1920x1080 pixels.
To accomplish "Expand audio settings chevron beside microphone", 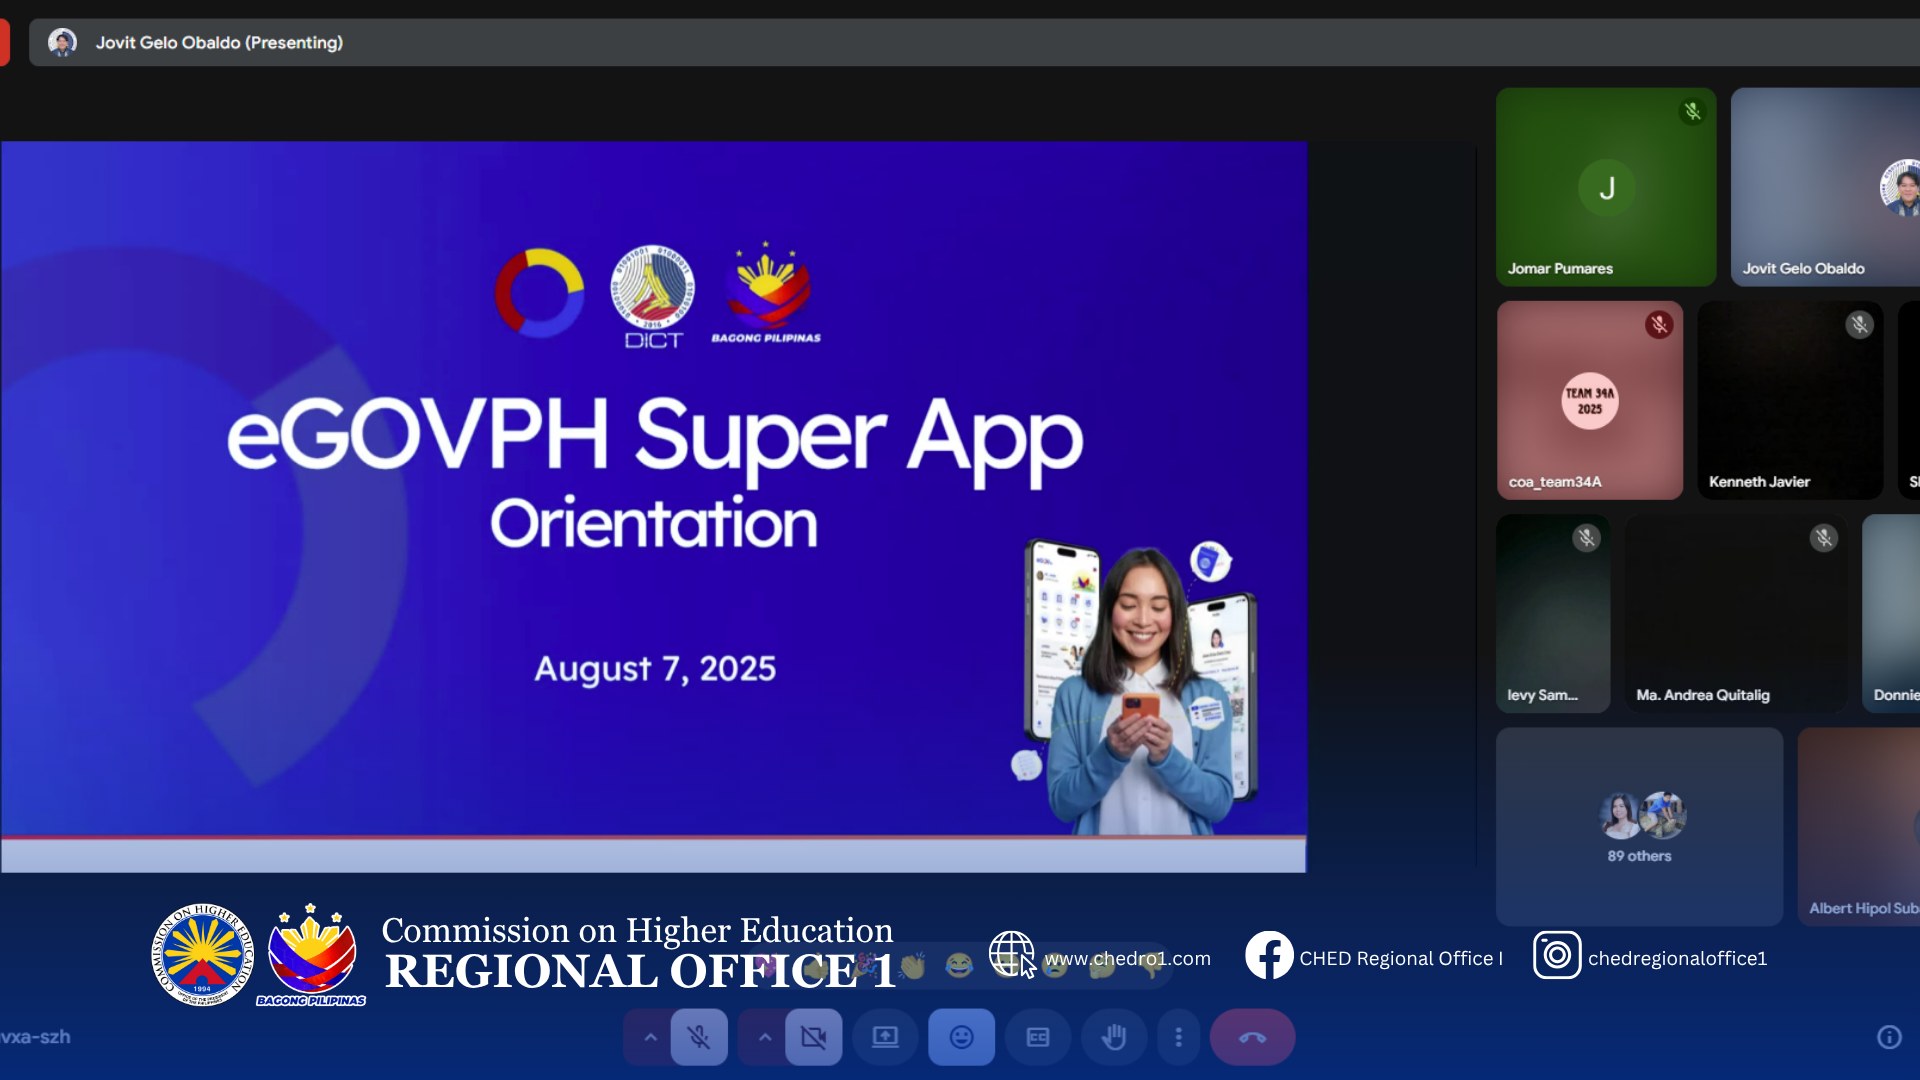I will [x=650, y=1037].
